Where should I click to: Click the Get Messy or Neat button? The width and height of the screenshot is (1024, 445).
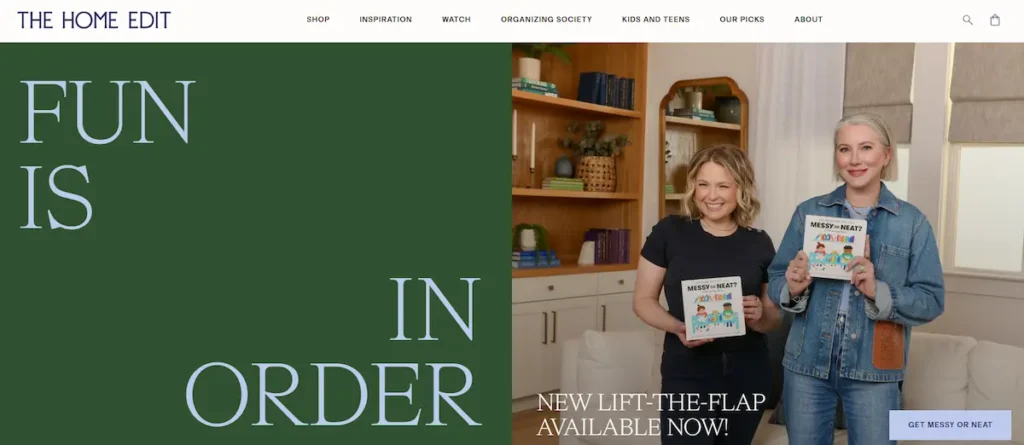click(x=950, y=425)
